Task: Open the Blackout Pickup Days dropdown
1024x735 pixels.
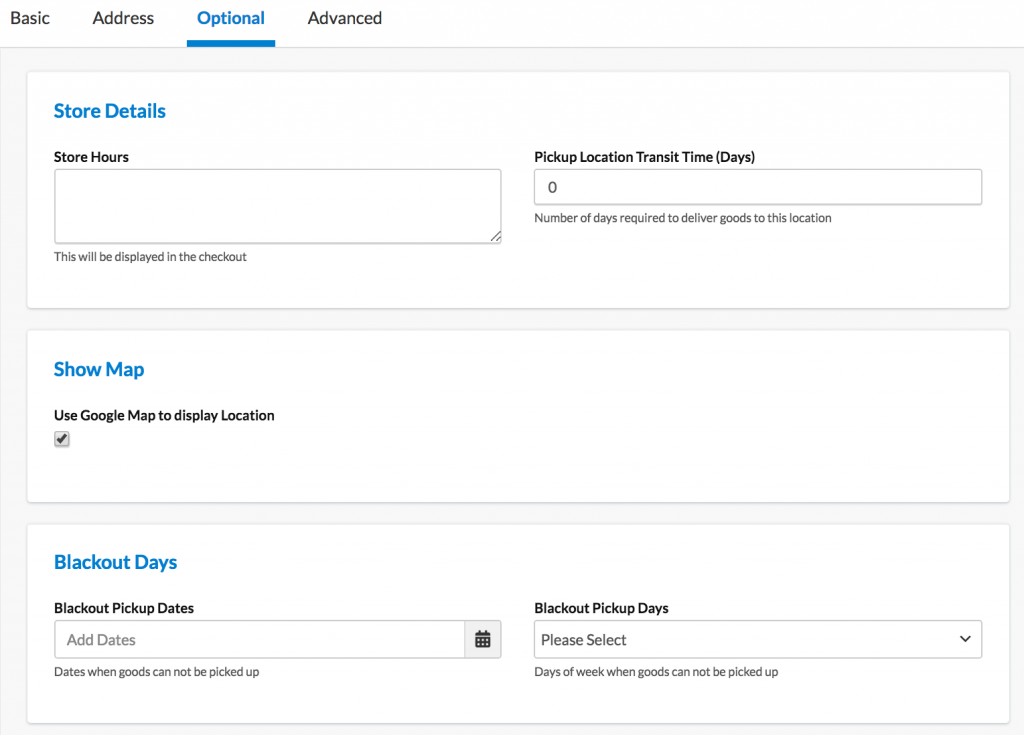Action: (x=757, y=639)
